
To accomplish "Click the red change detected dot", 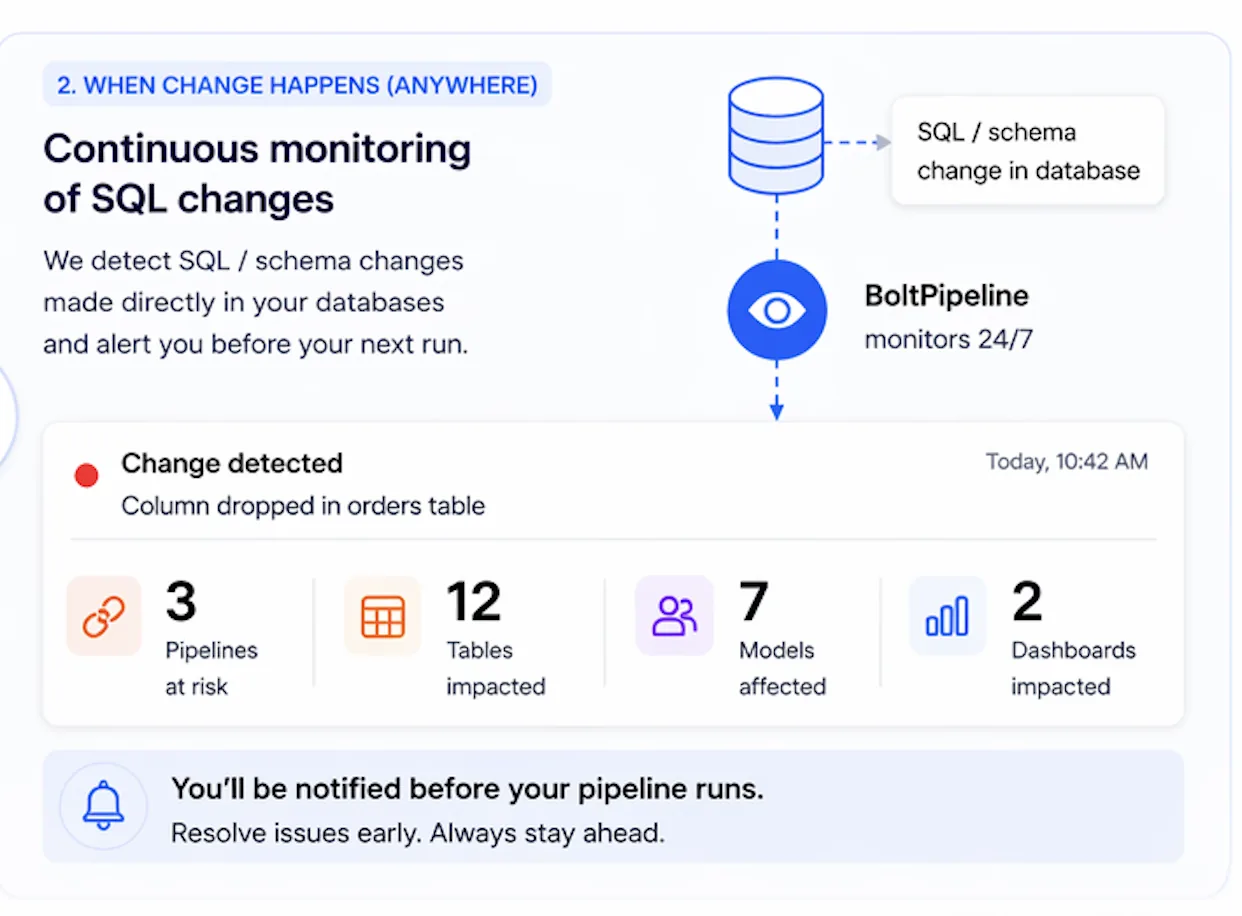I will [87, 476].
